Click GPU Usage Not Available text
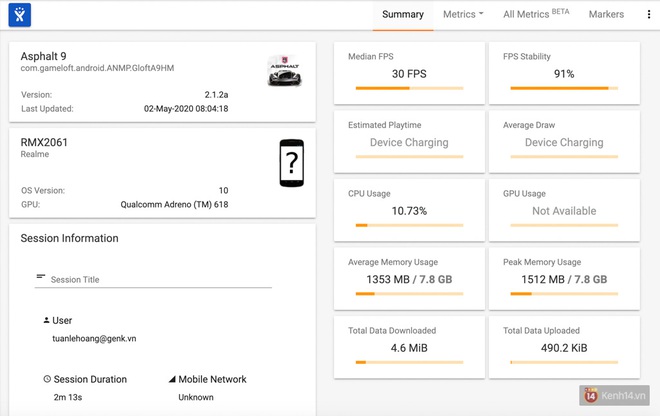The width and height of the screenshot is (660, 416). tap(564, 211)
